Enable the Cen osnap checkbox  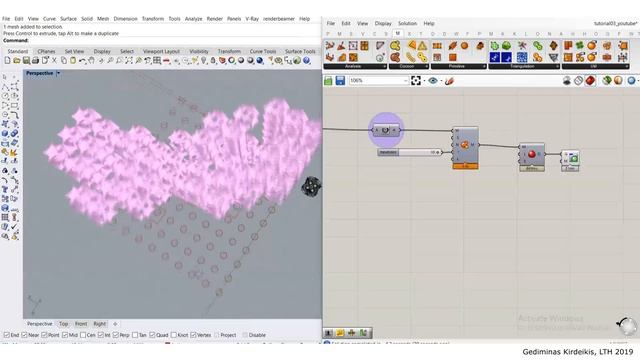pos(83,335)
